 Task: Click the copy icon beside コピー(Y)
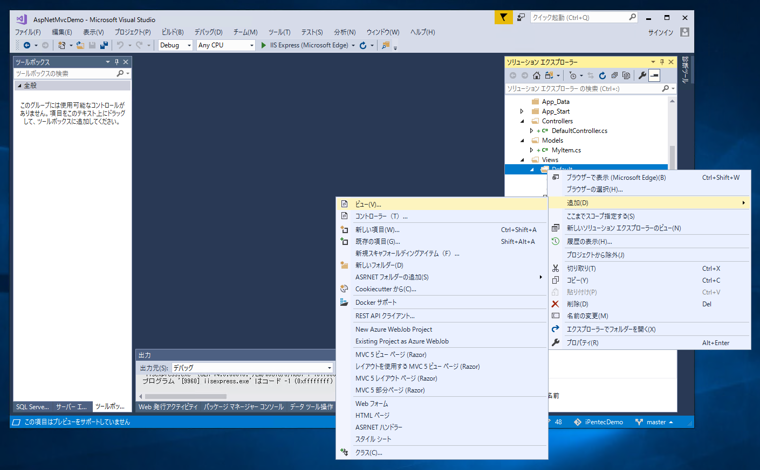click(555, 280)
